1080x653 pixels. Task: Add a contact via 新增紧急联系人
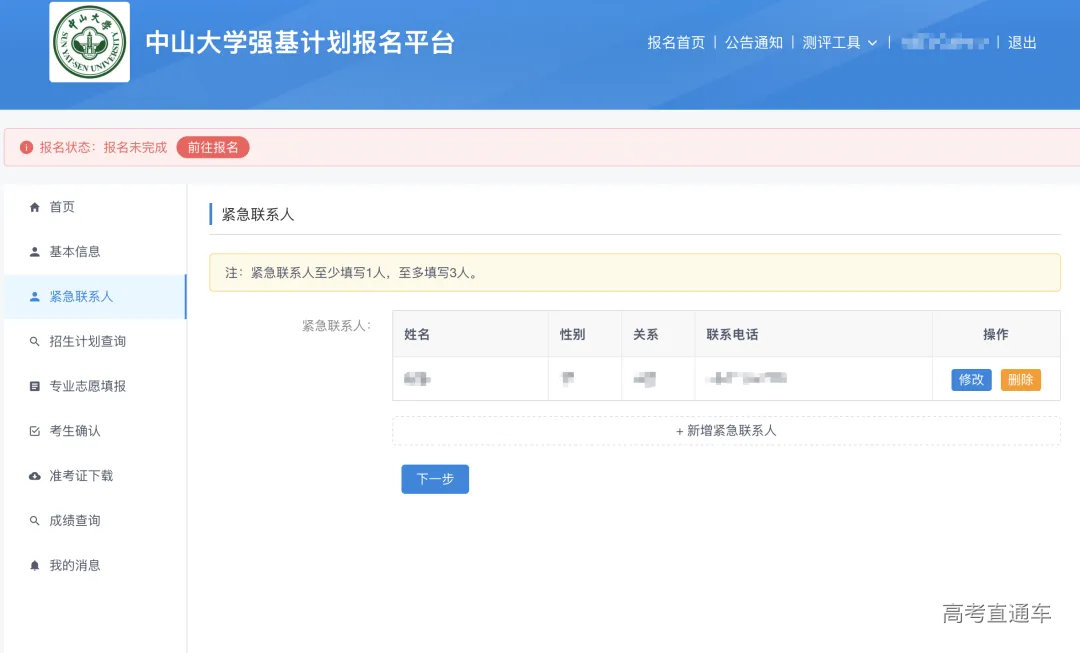[x=727, y=431]
